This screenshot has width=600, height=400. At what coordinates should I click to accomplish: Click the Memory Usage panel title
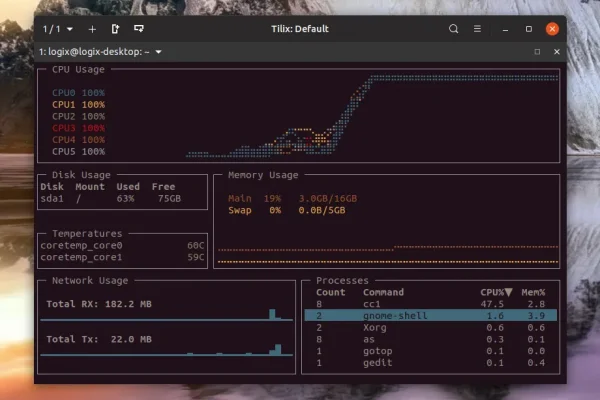[x=263, y=175]
